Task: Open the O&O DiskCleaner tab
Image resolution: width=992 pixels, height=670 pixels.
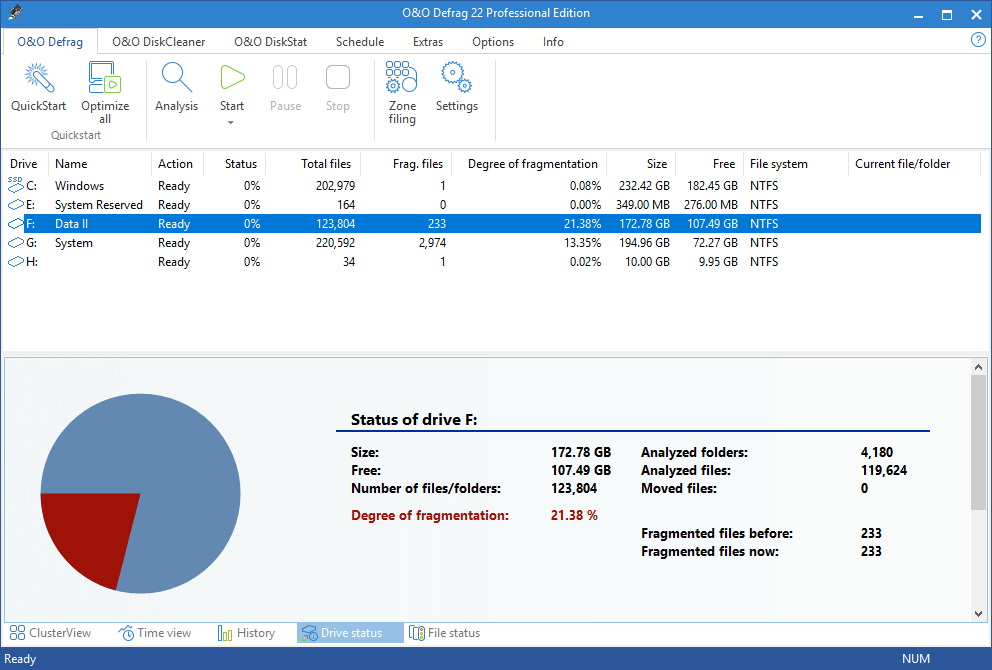Action: (x=159, y=42)
